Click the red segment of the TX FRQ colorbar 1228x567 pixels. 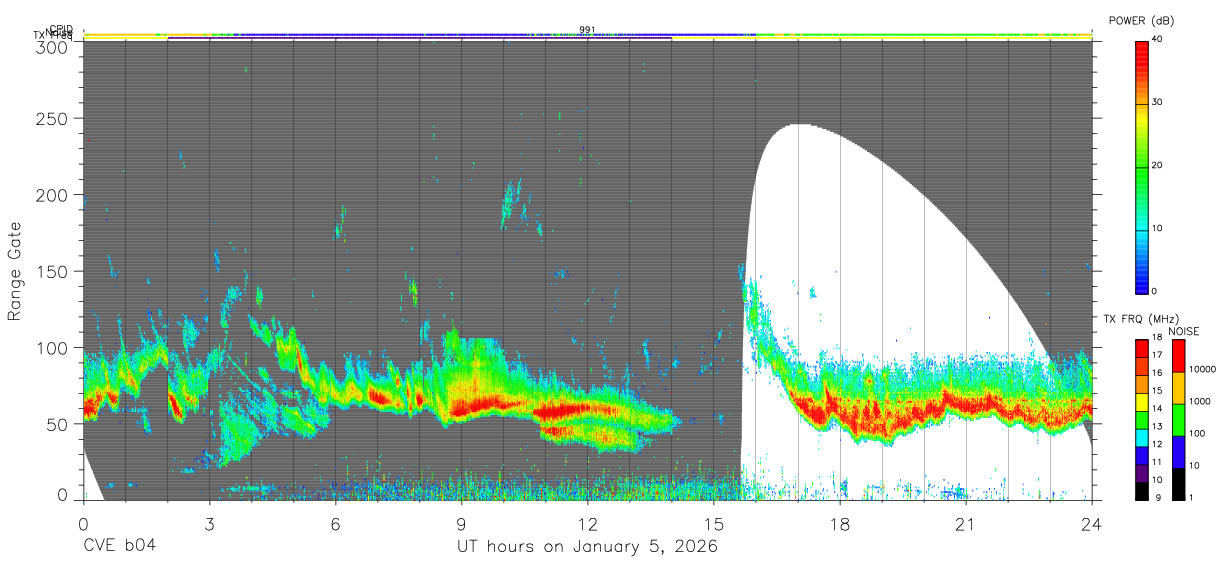[1141, 349]
